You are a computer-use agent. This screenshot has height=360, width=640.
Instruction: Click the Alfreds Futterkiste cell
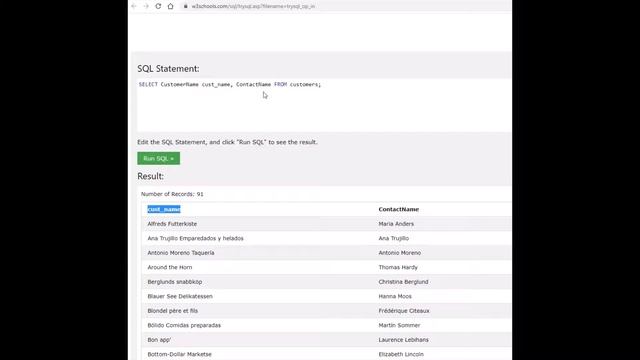coord(172,224)
